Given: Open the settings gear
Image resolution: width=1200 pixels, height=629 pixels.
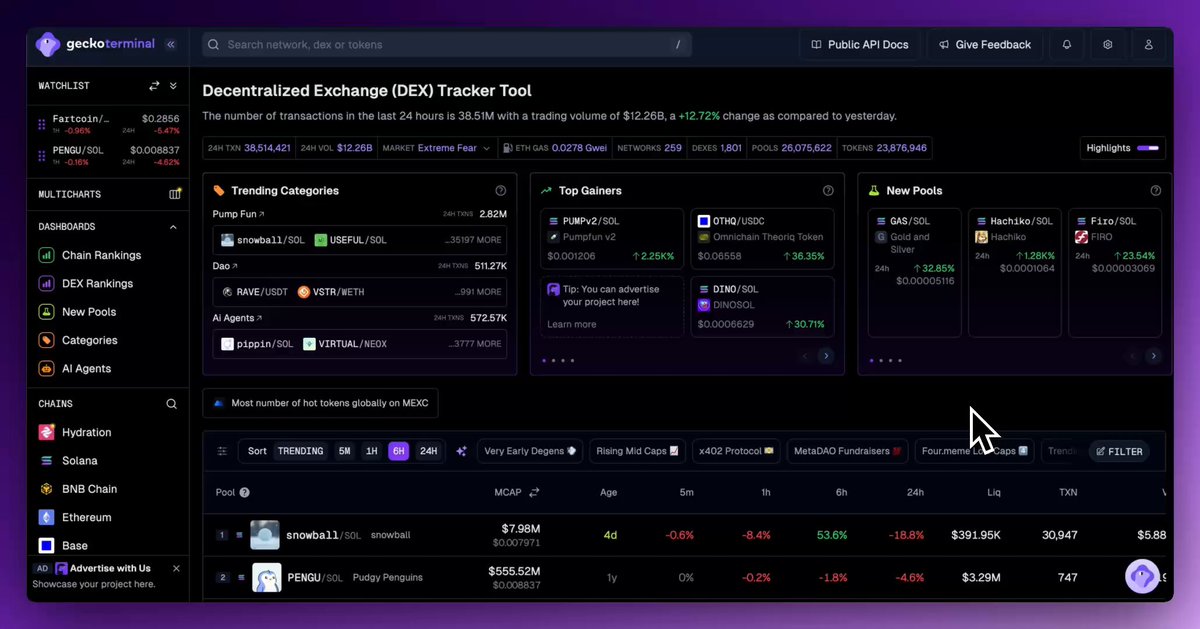Looking at the screenshot, I should click(x=1106, y=44).
